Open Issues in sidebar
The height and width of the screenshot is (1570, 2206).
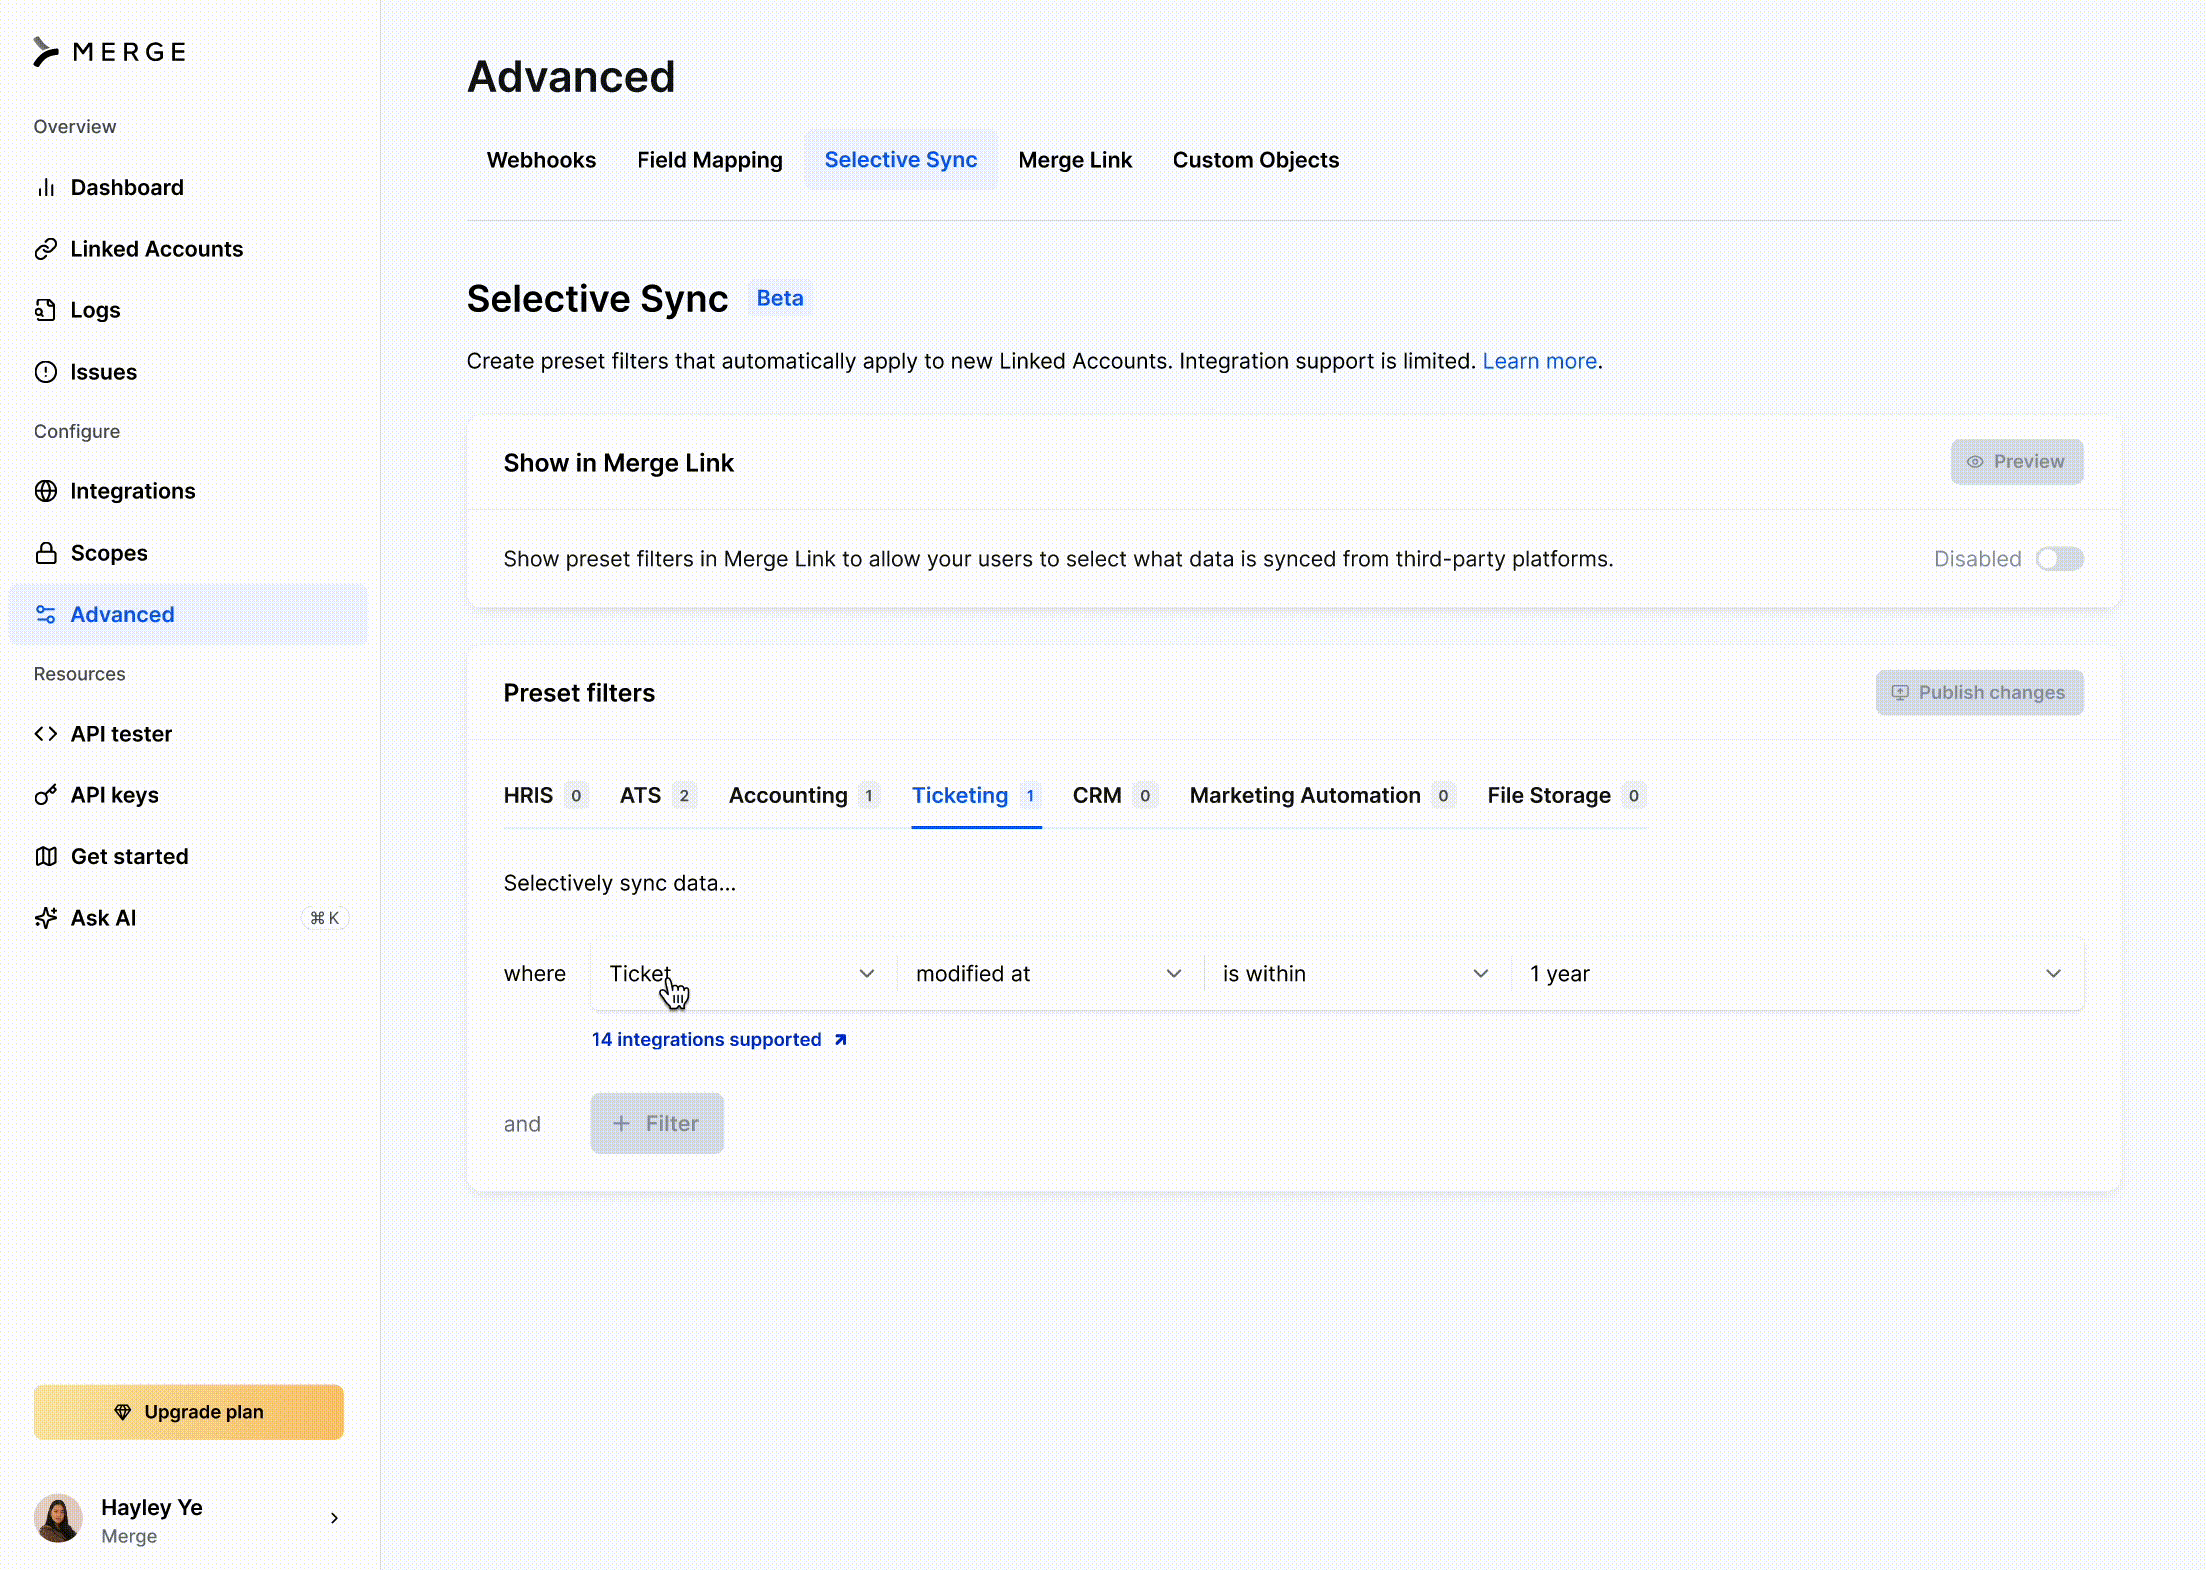click(x=188, y=372)
